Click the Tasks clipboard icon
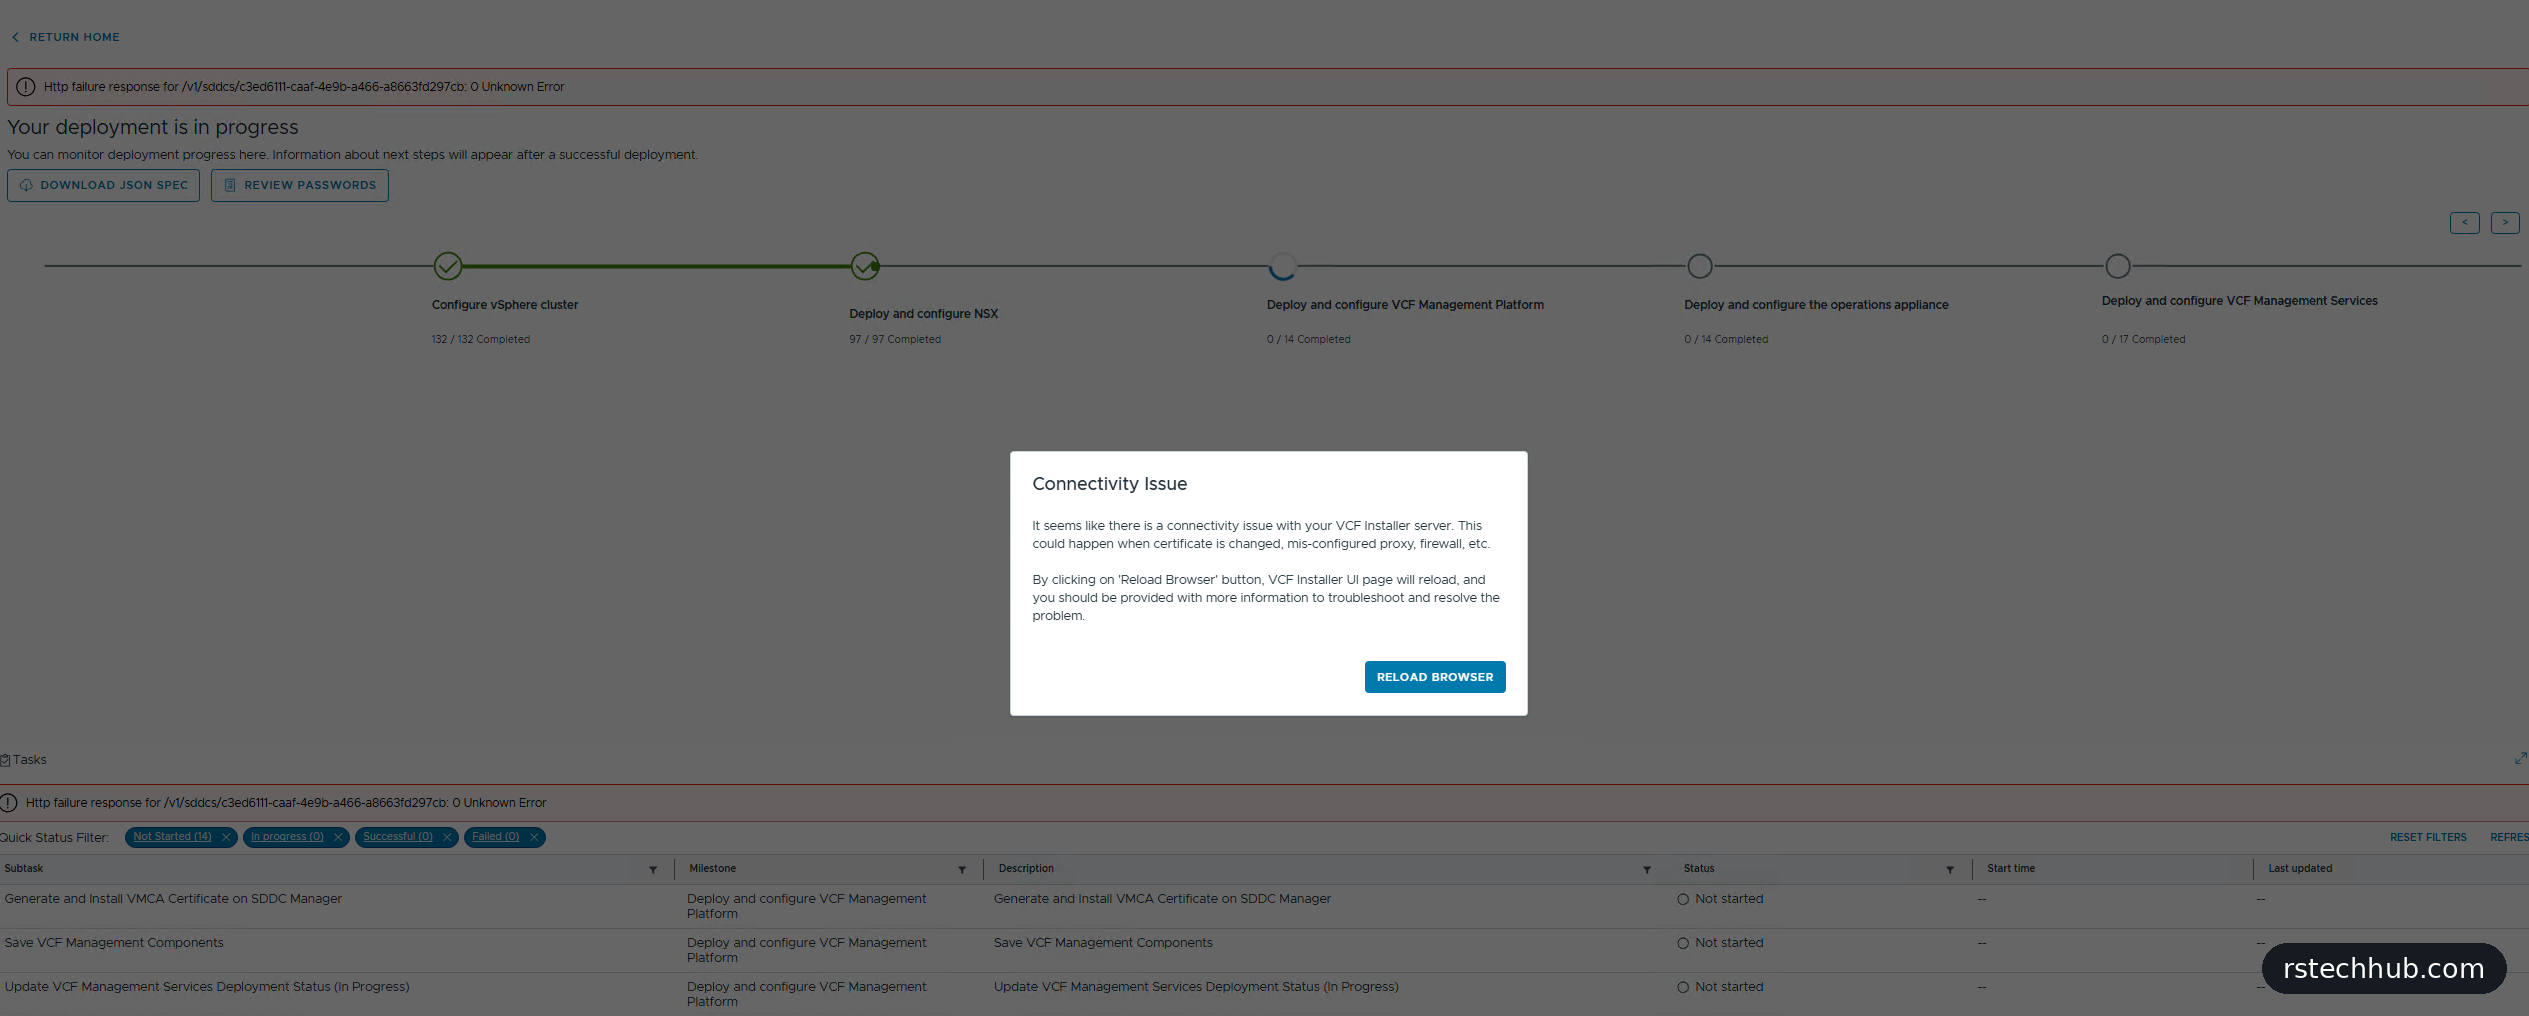The width and height of the screenshot is (2529, 1016). (x=5, y=760)
